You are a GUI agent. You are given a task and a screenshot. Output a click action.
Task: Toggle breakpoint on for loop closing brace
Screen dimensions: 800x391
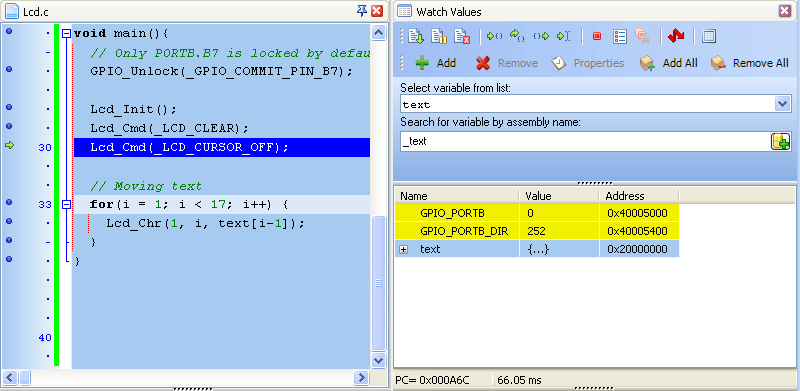tap(9, 240)
